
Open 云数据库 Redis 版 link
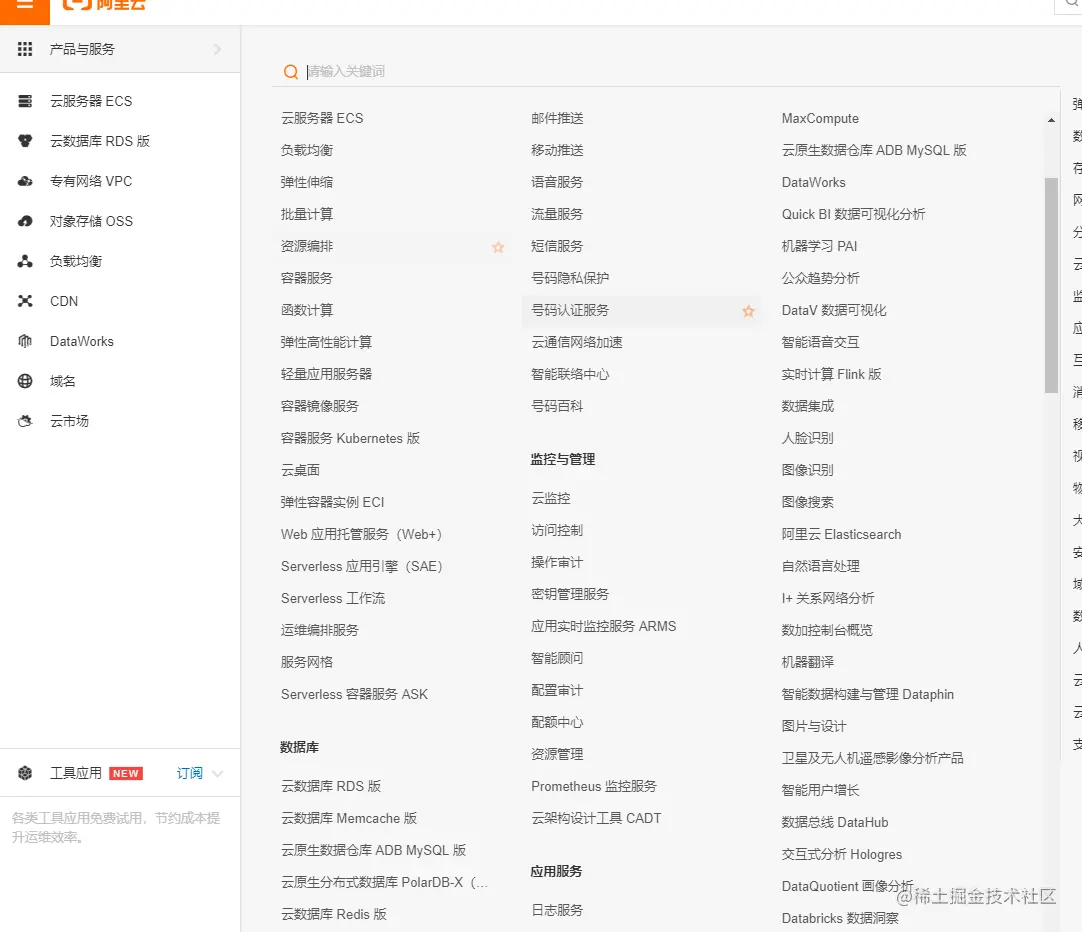pos(334,914)
